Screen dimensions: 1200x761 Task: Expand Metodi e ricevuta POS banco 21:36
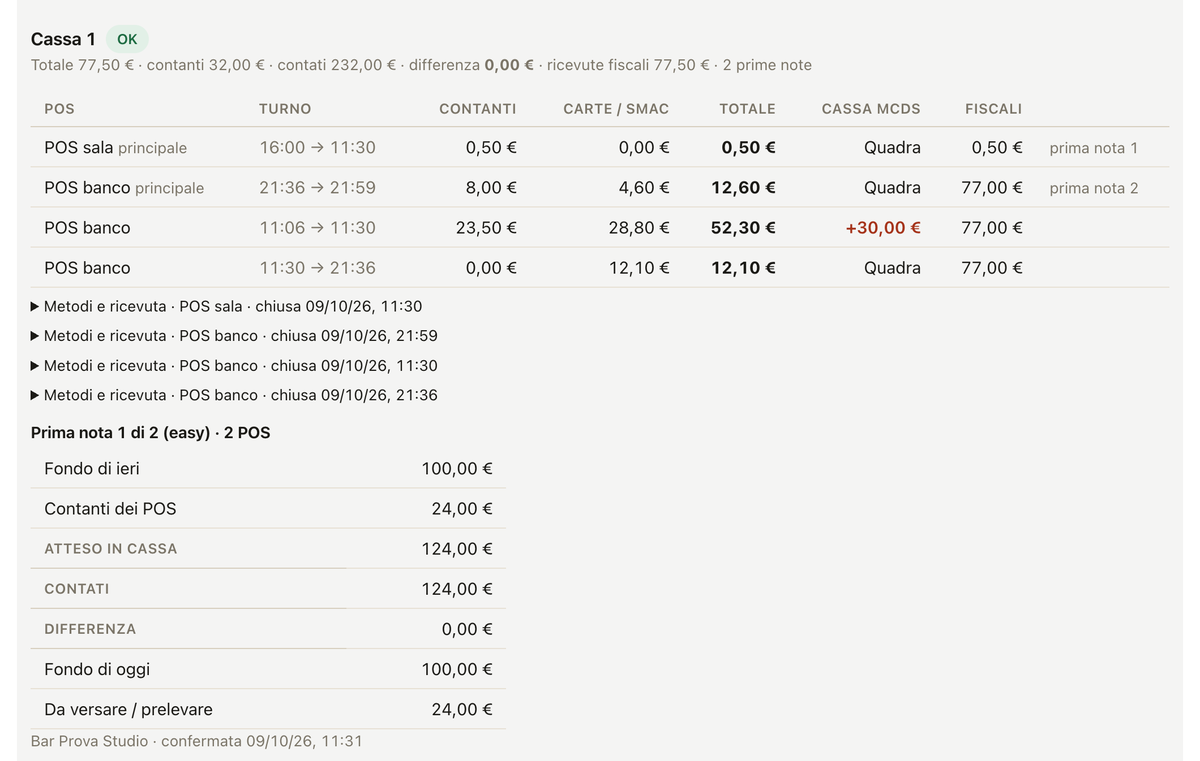(x=234, y=395)
